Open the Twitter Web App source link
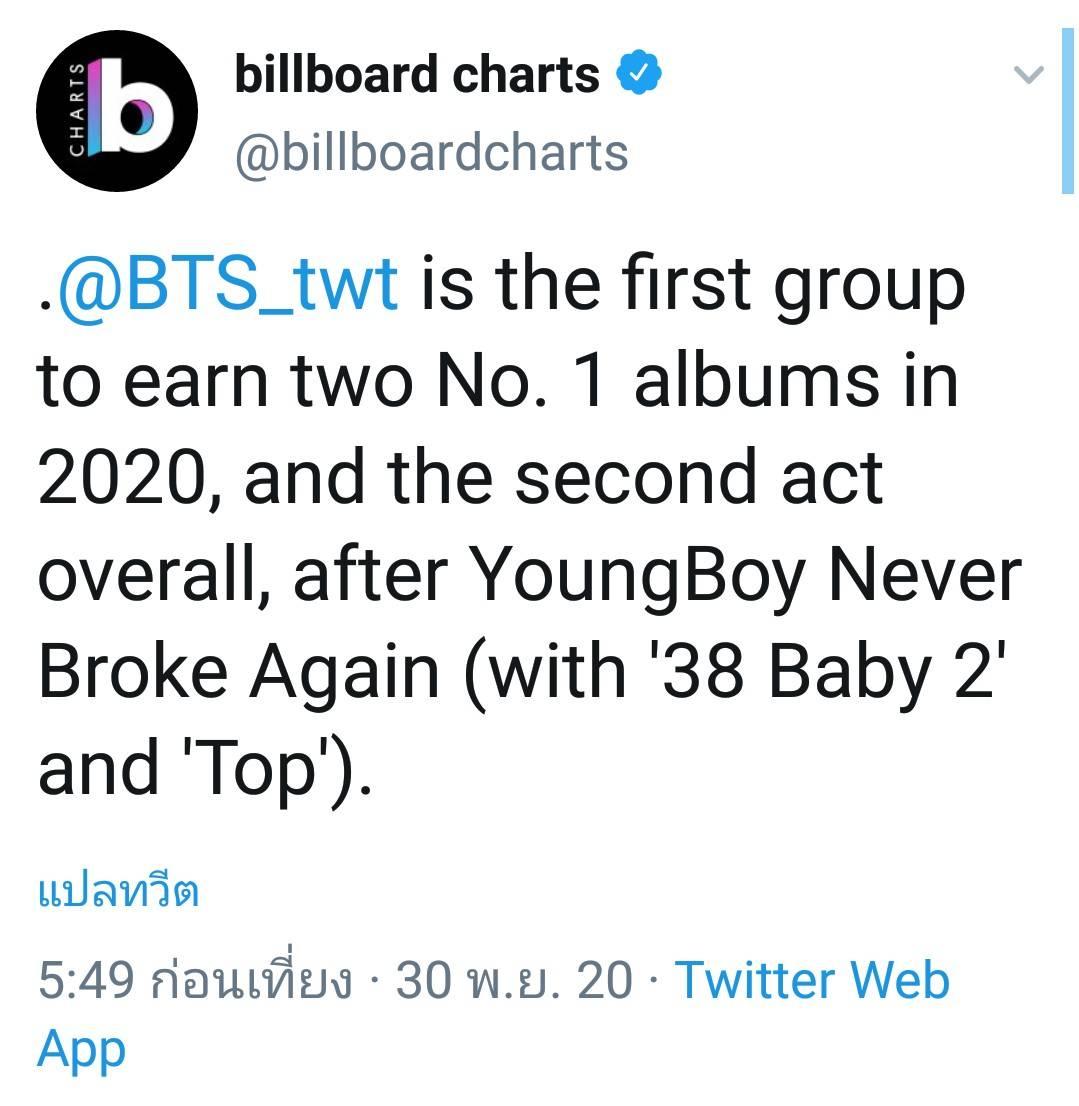Screen dimensions: 1079x1106 [x=812, y=979]
